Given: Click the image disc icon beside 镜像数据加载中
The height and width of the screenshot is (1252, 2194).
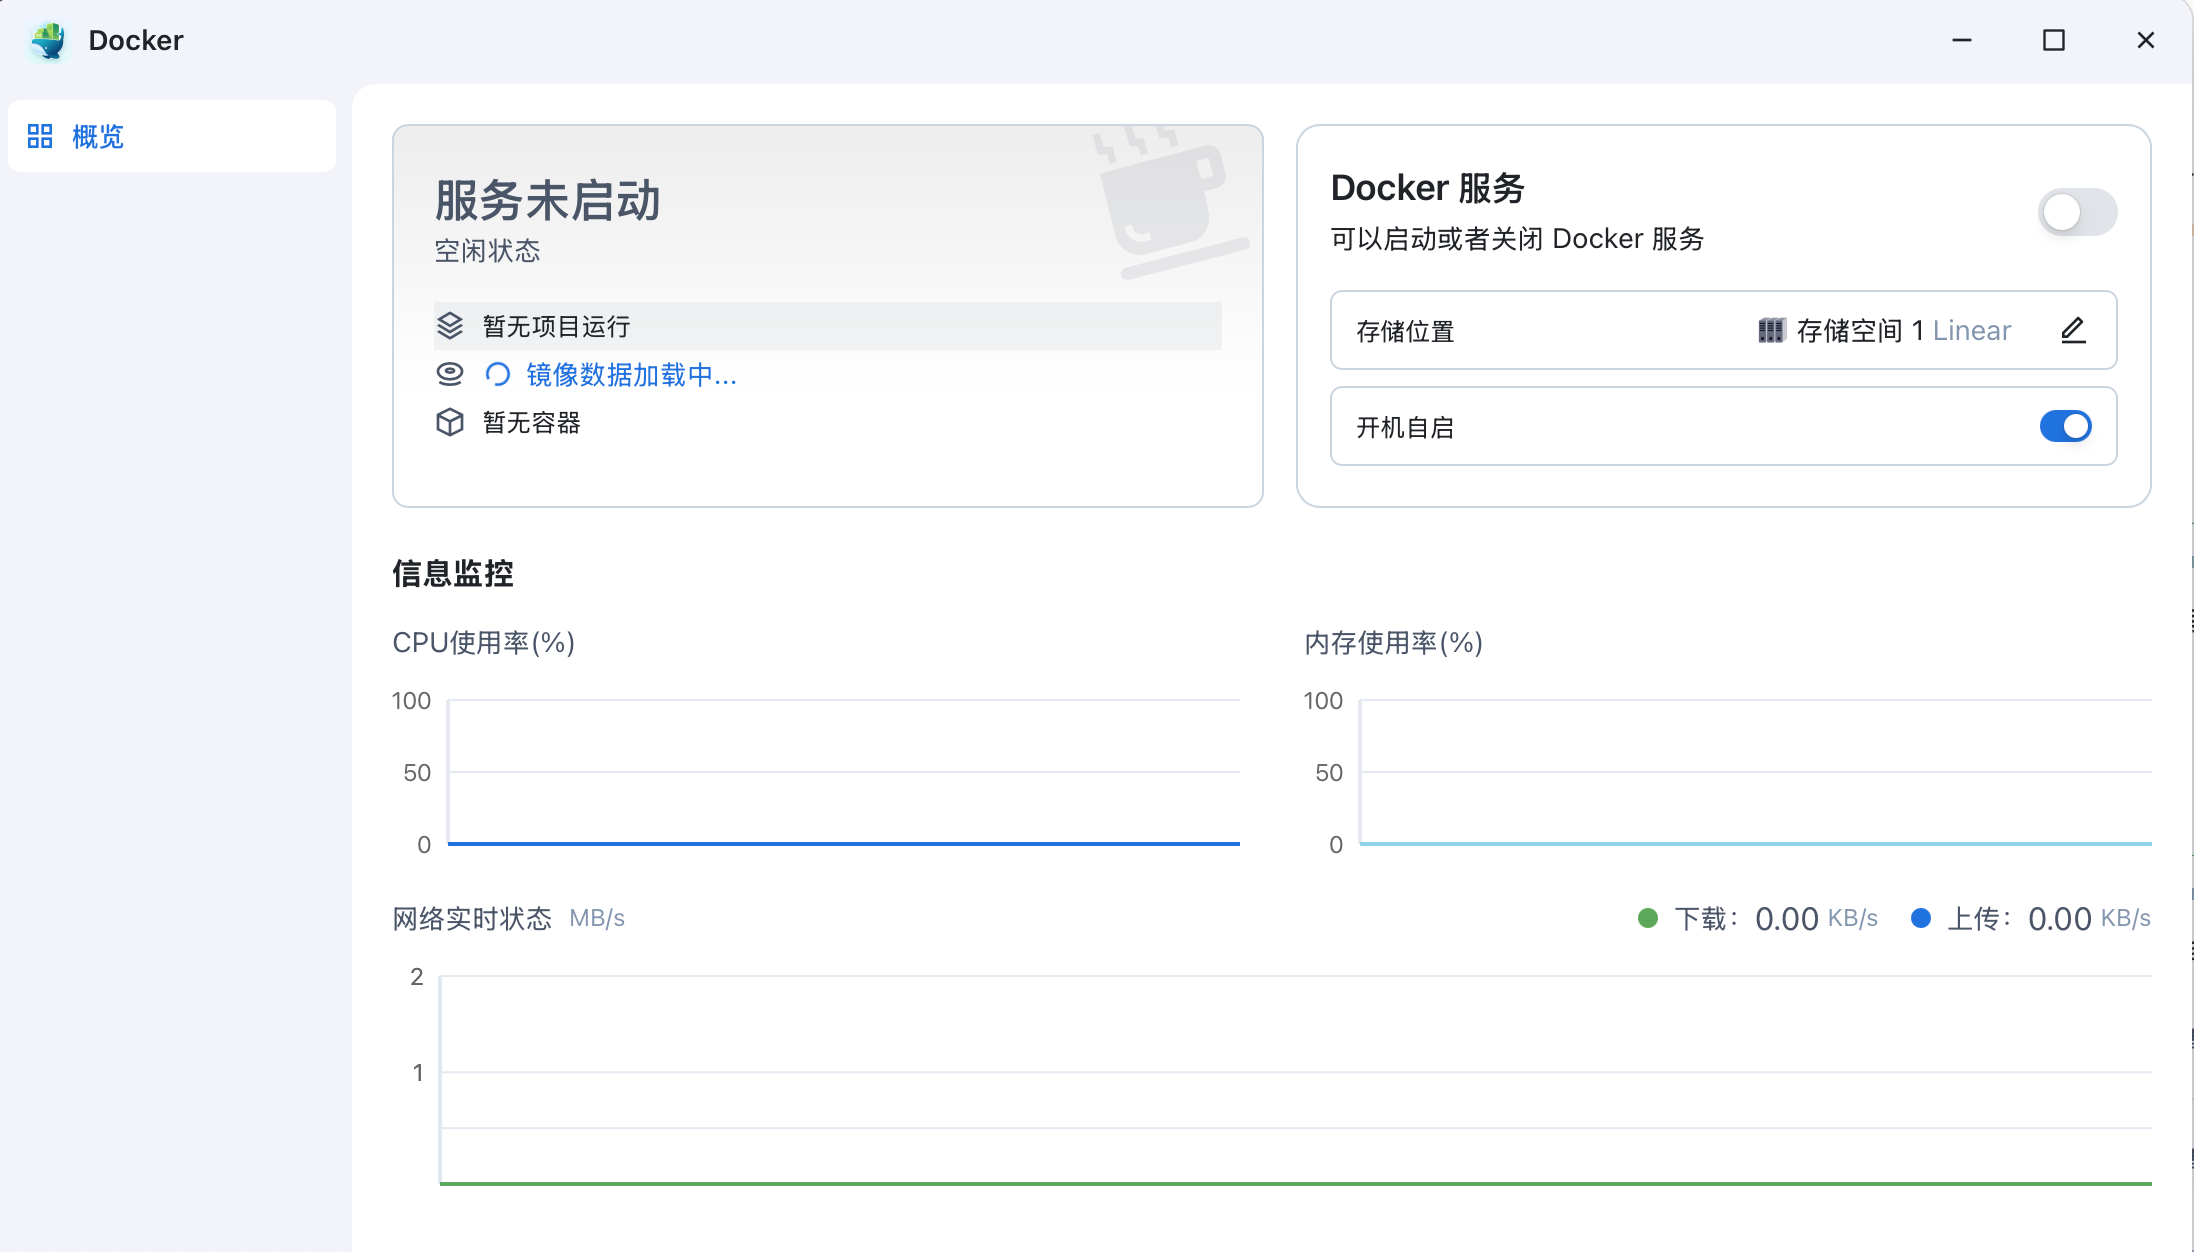Looking at the screenshot, I should click(x=450, y=374).
